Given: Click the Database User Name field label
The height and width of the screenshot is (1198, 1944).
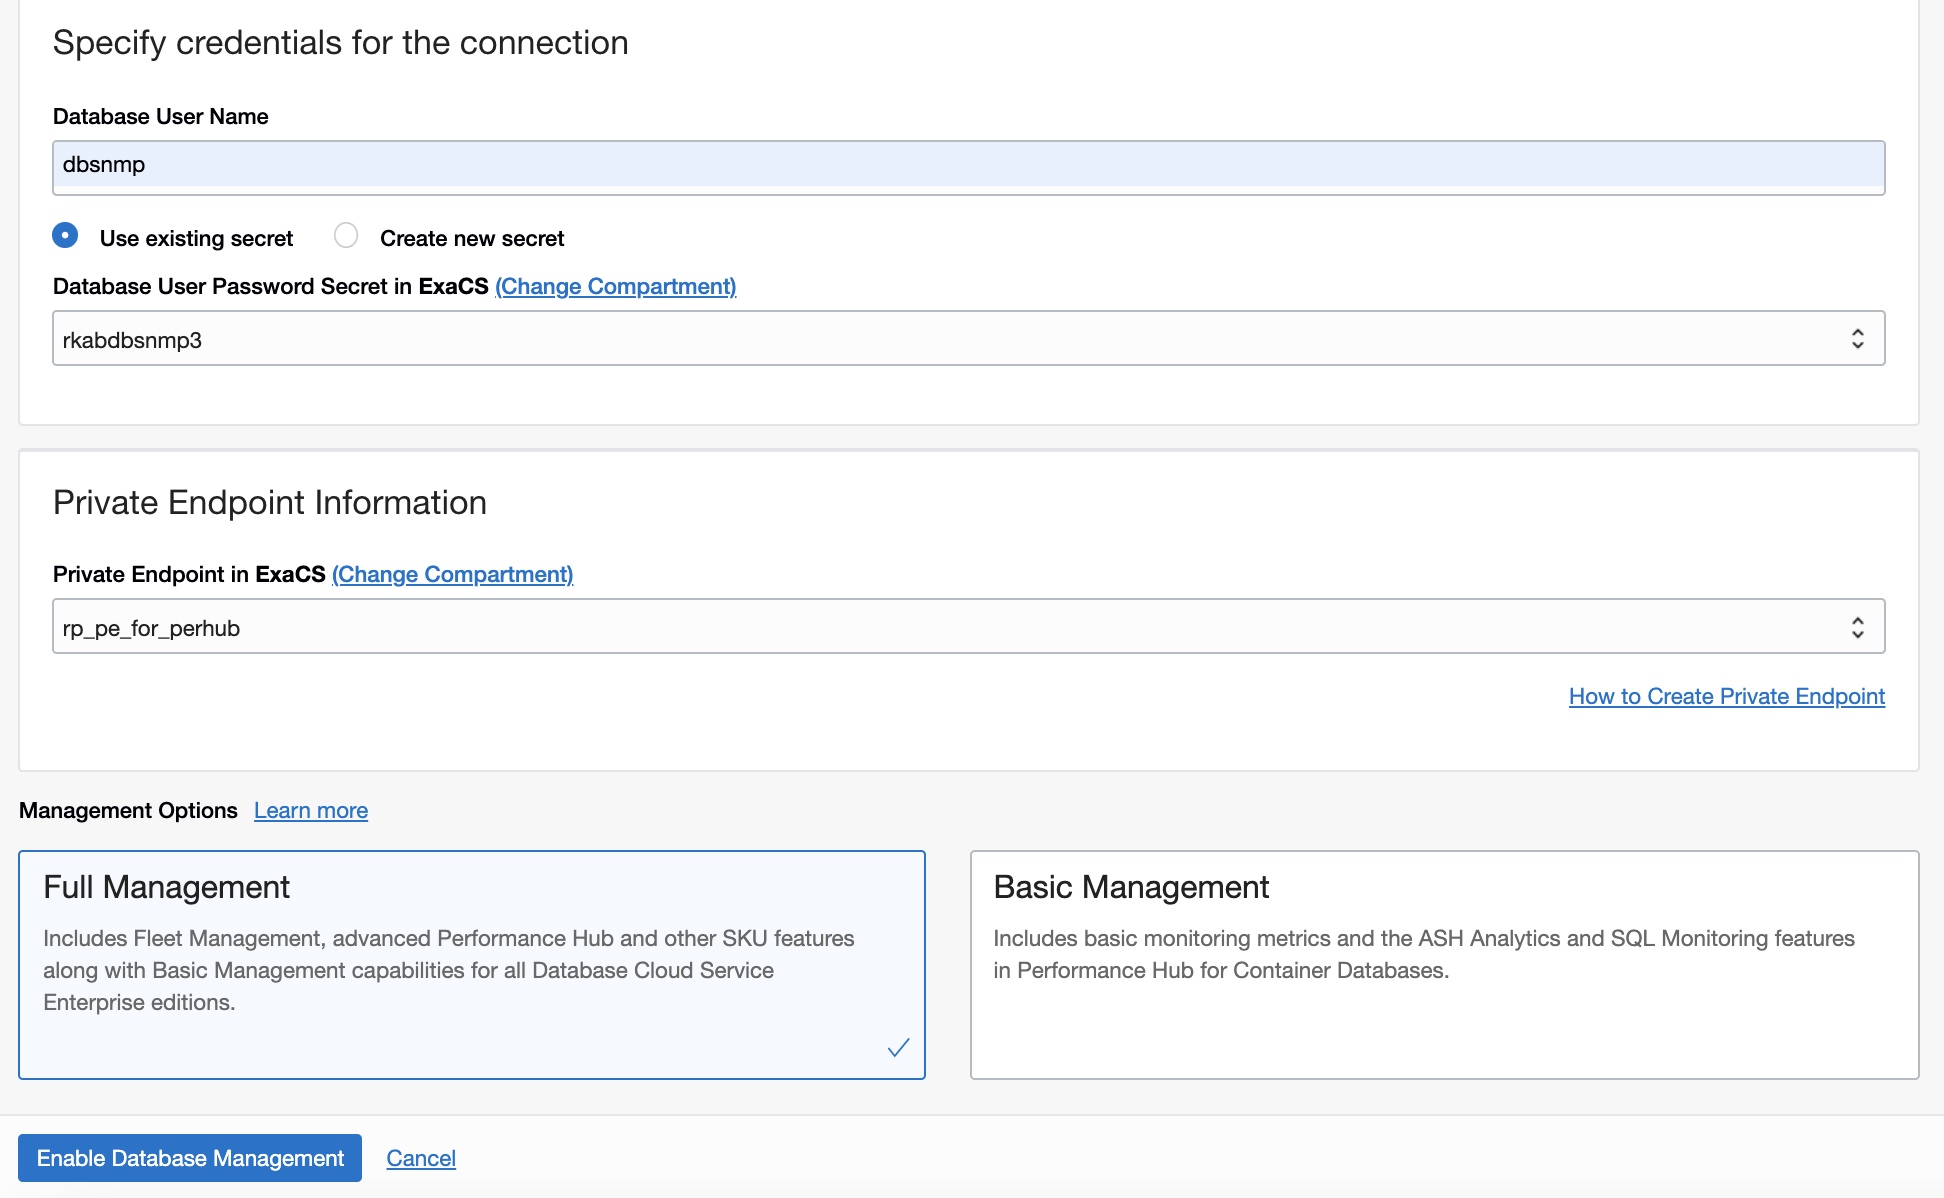Looking at the screenshot, I should coord(160,116).
